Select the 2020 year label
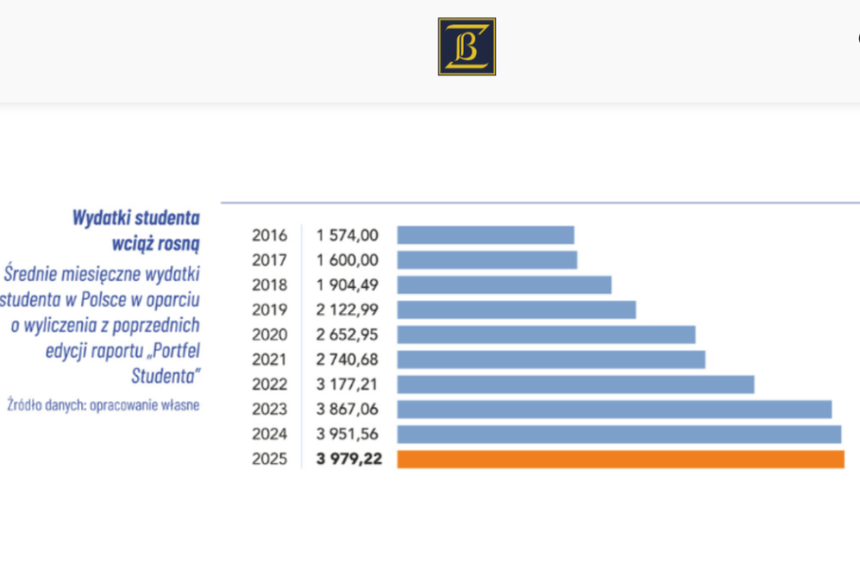Screen dimensions: 860x573 click(x=269, y=334)
